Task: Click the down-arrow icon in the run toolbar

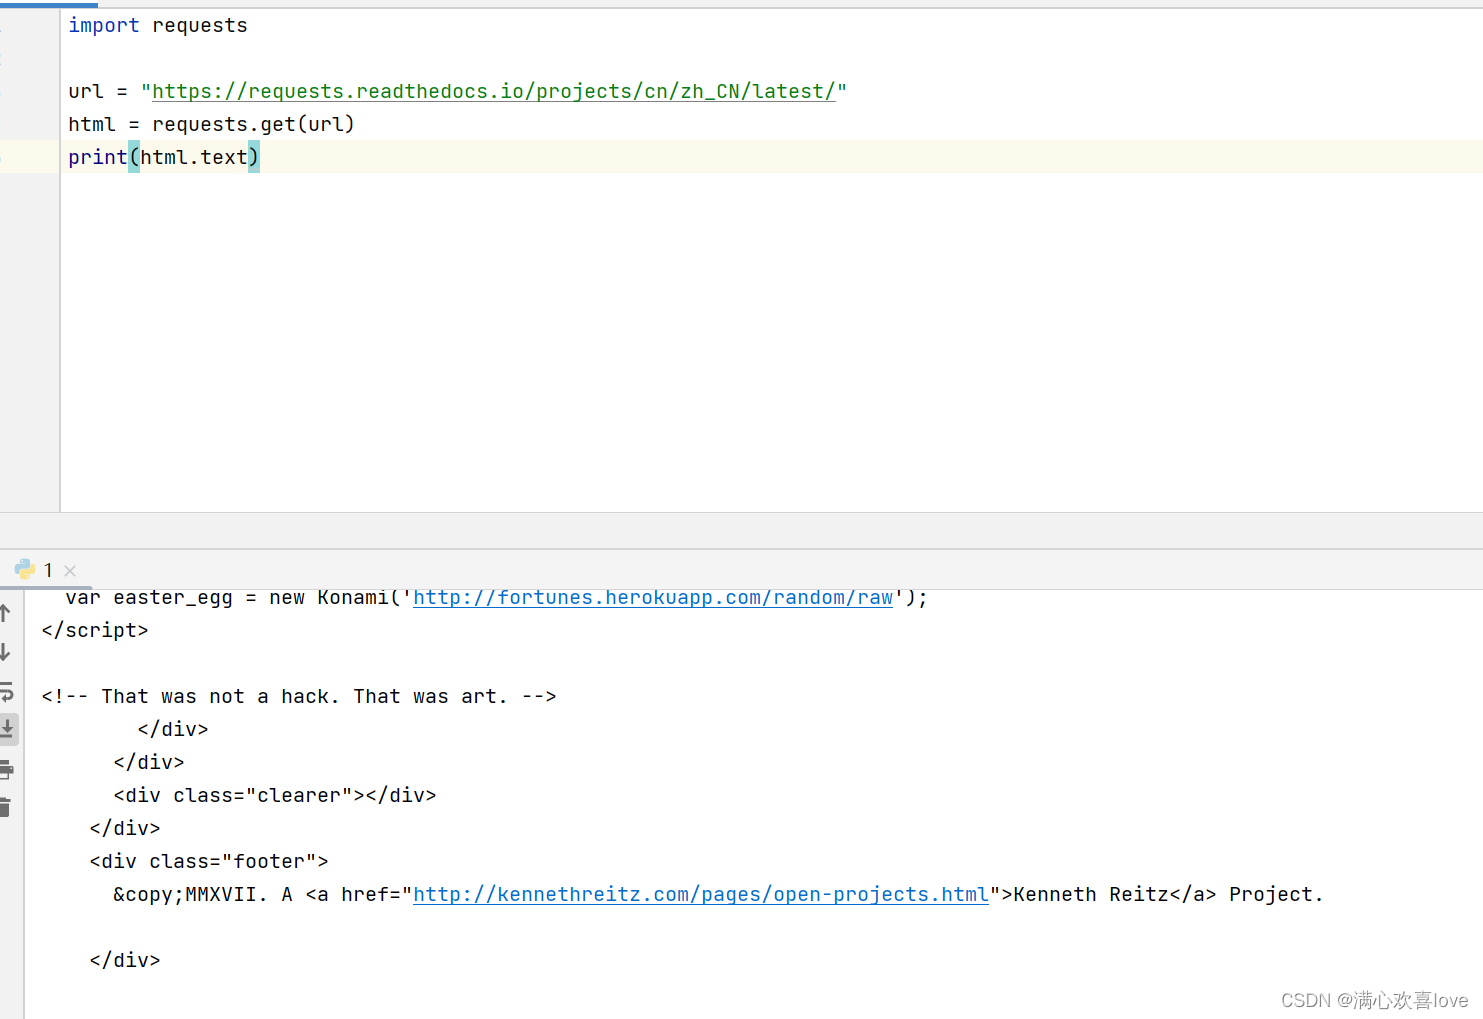Action: 5,652
